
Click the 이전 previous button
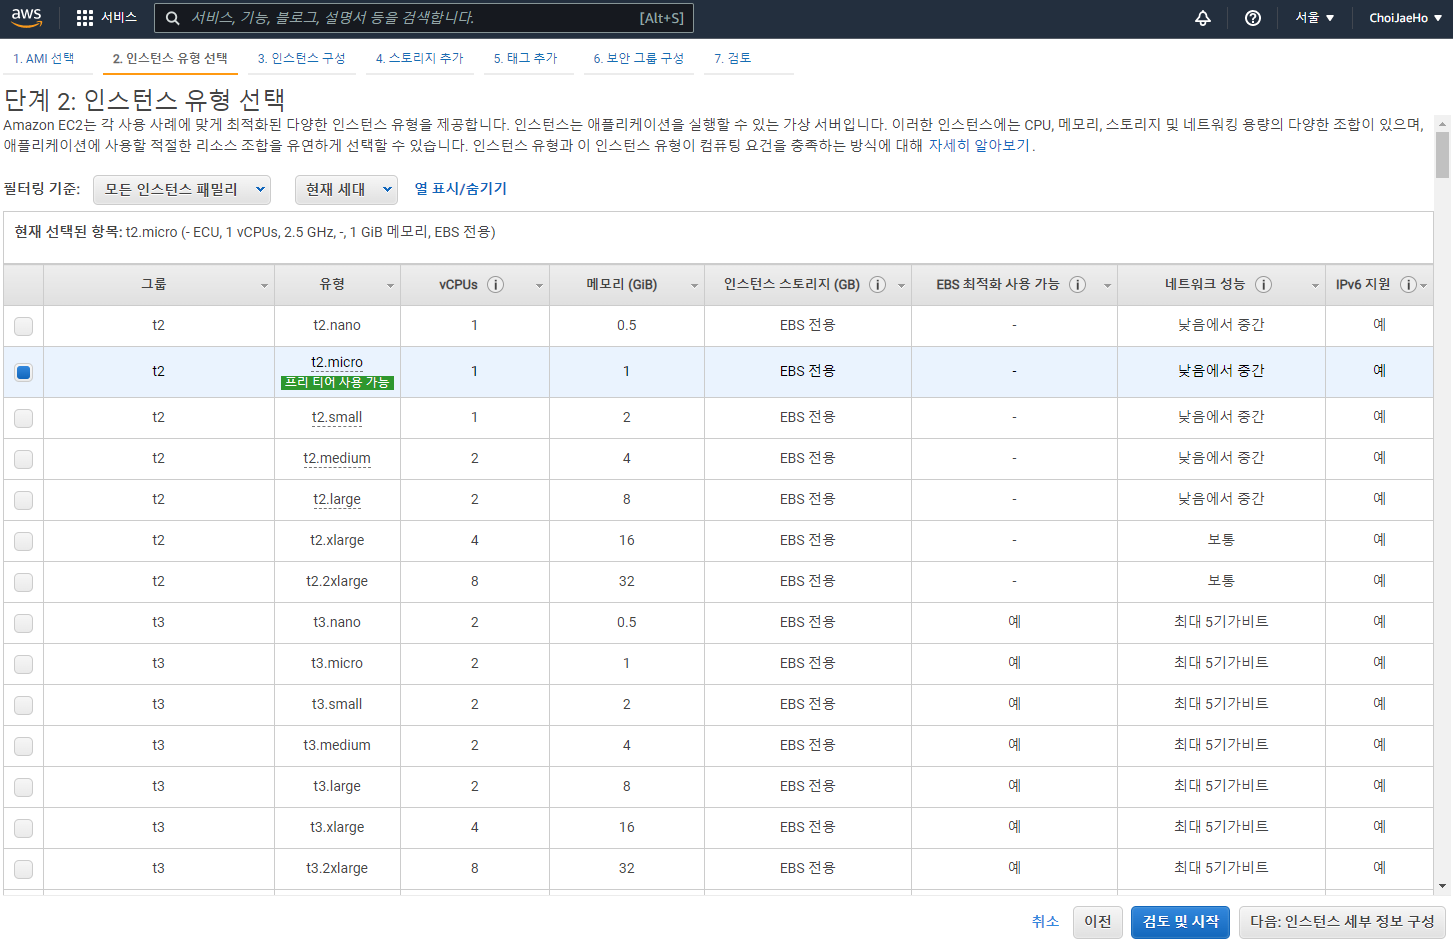(x=1098, y=922)
